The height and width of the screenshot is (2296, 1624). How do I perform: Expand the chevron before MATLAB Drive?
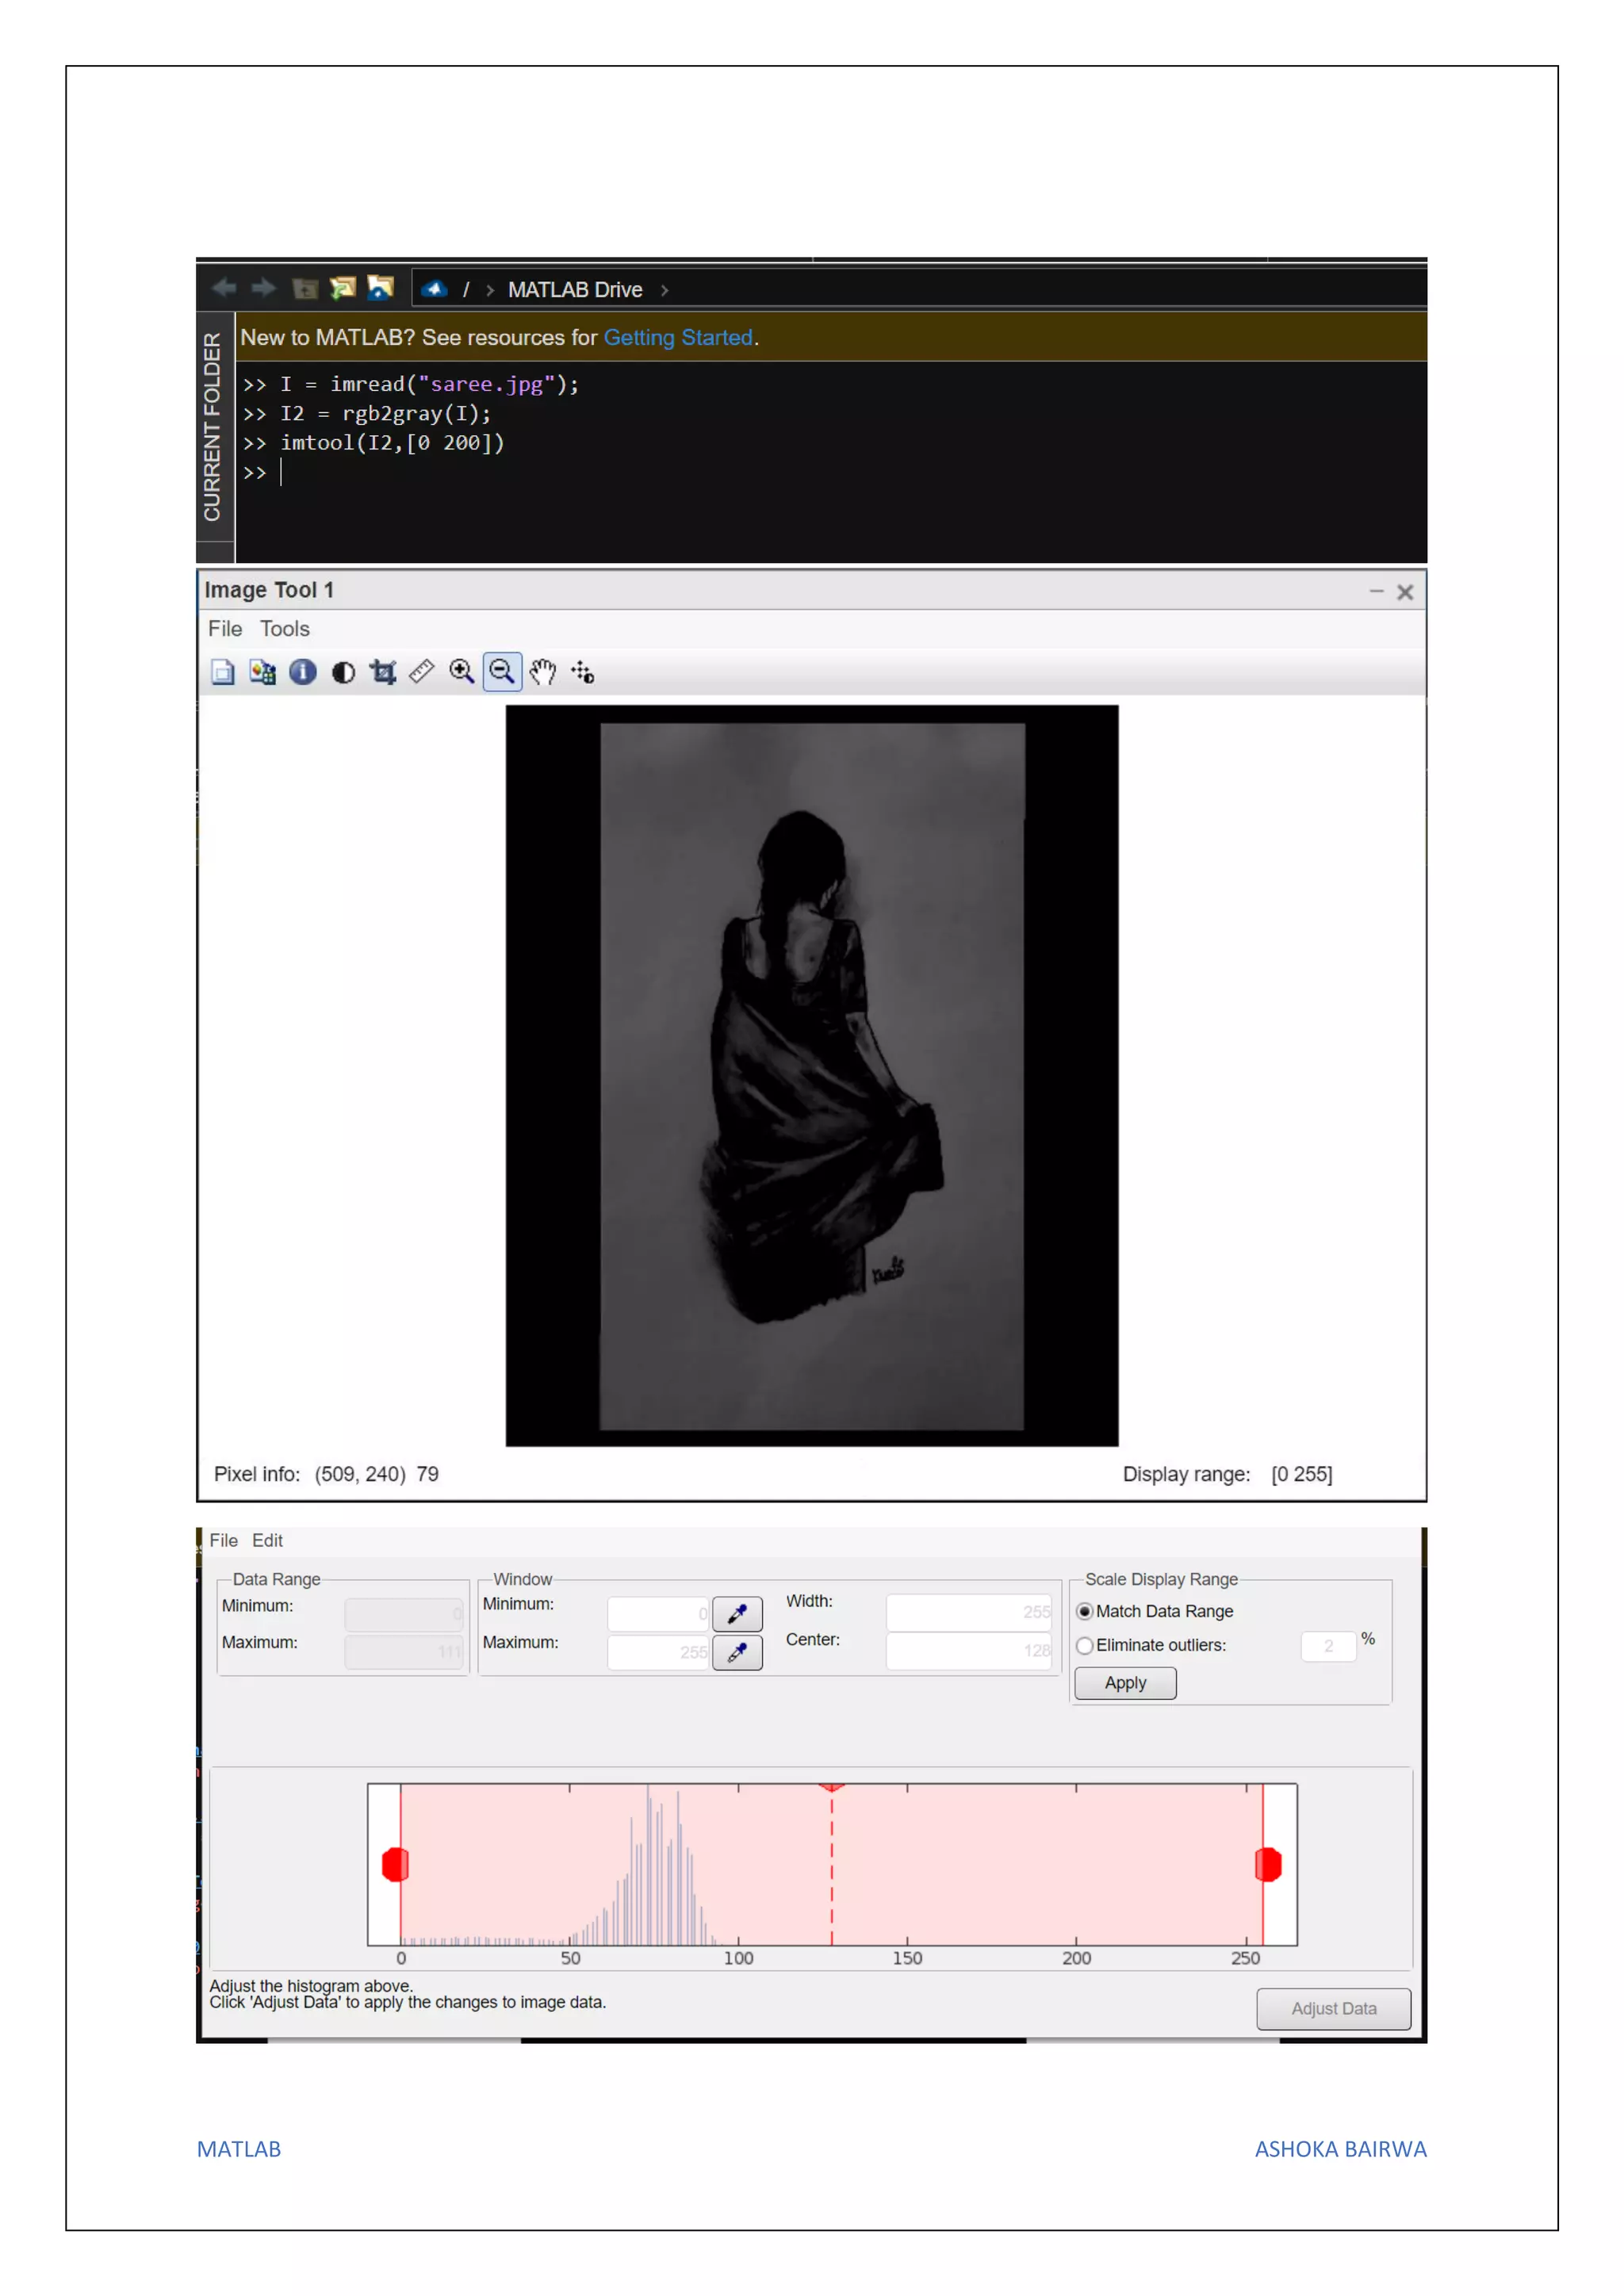click(x=490, y=290)
